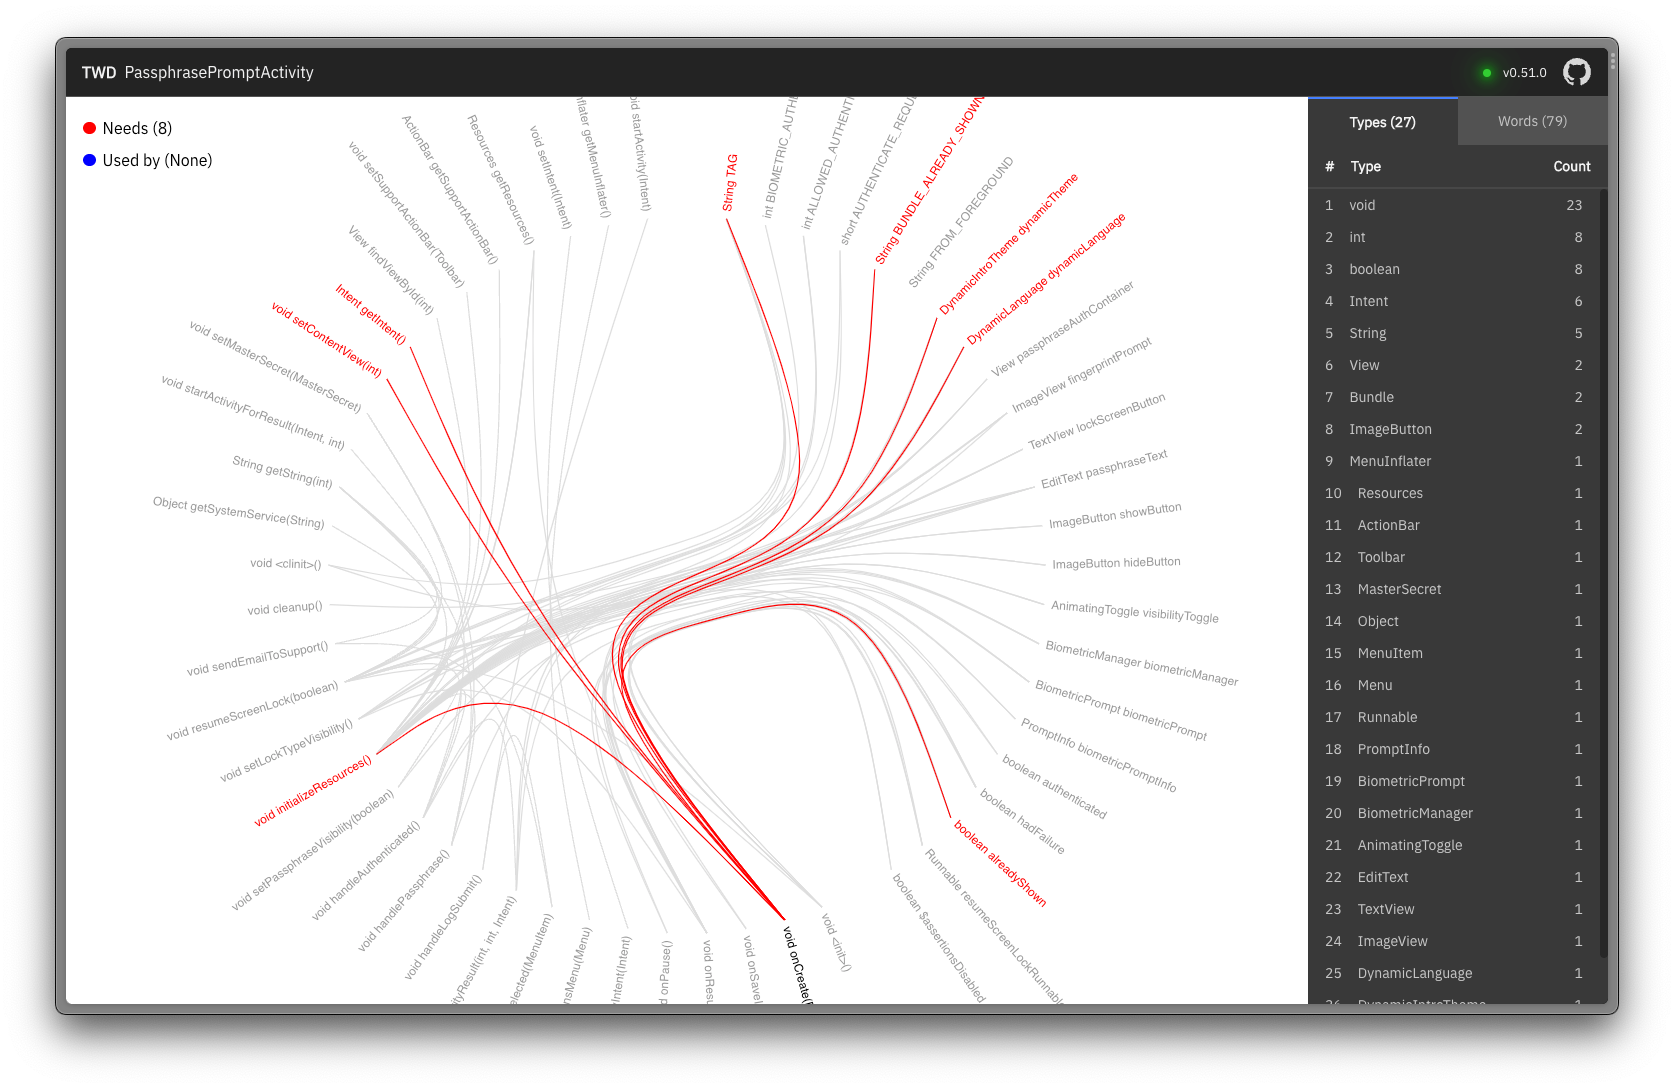1674x1088 pixels.
Task: Open the GitHub repository icon
Action: [x=1577, y=71]
